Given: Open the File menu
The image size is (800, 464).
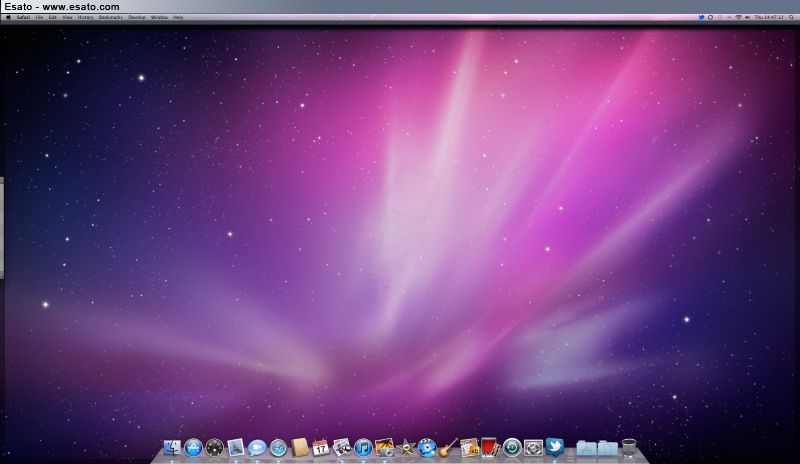Looking at the screenshot, I should coord(39,17).
